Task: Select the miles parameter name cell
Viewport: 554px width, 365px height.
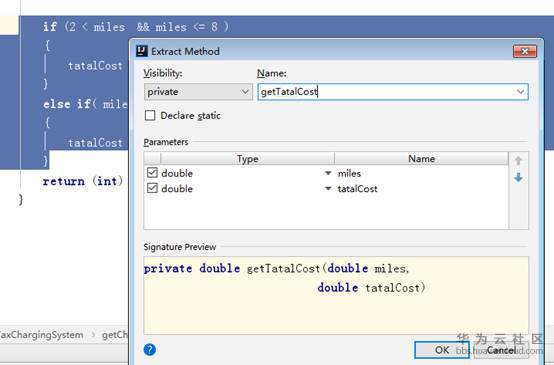Action: pos(421,173)
